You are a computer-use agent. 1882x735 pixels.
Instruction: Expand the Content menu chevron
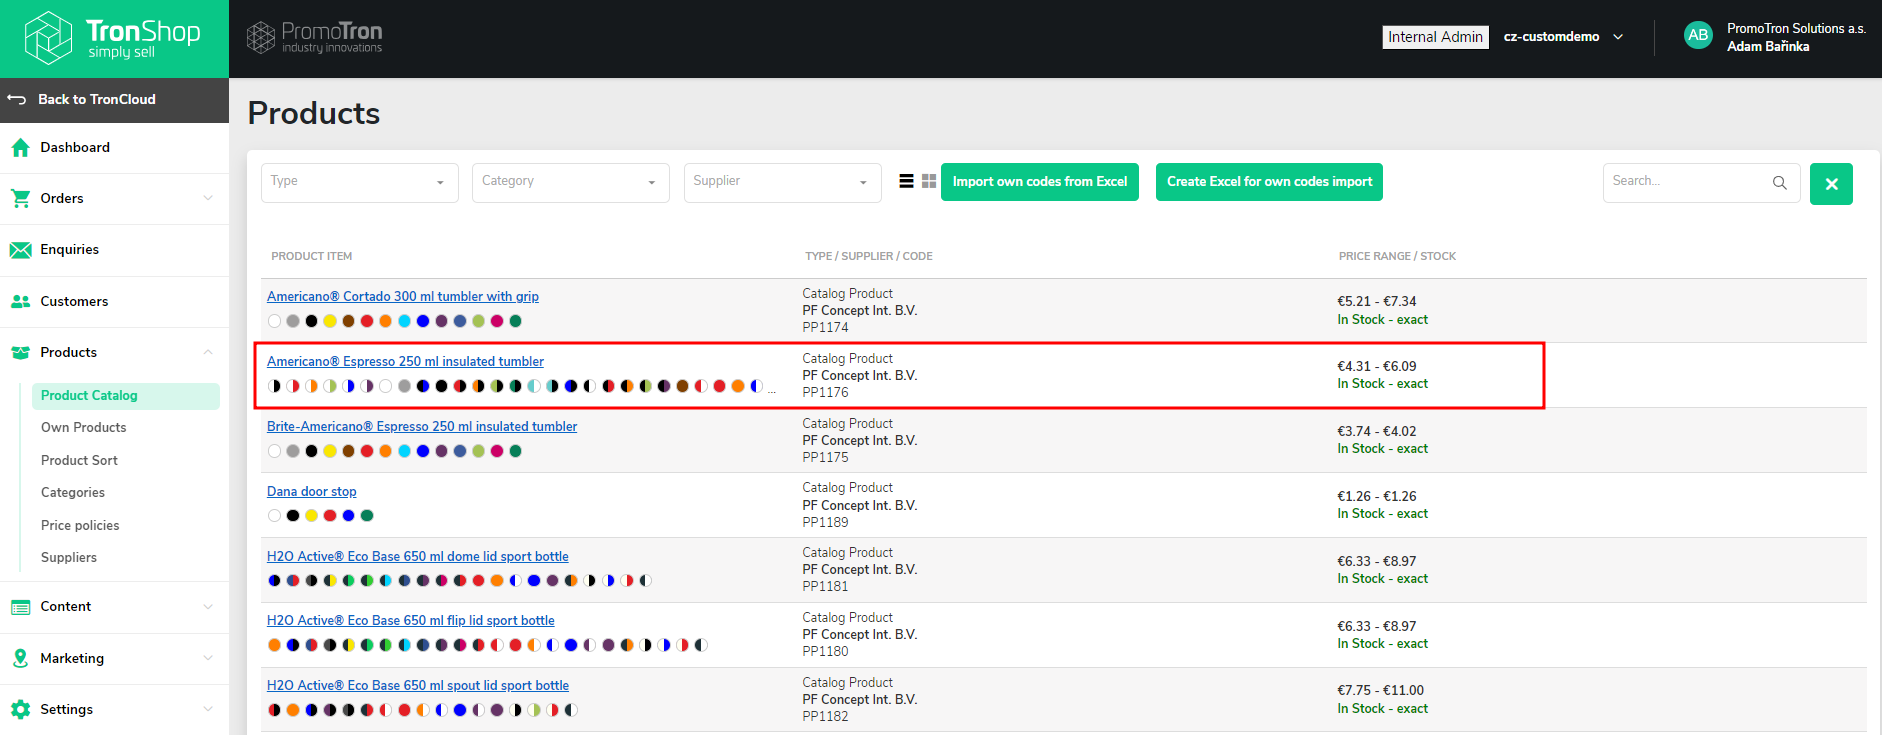point(208,606)
